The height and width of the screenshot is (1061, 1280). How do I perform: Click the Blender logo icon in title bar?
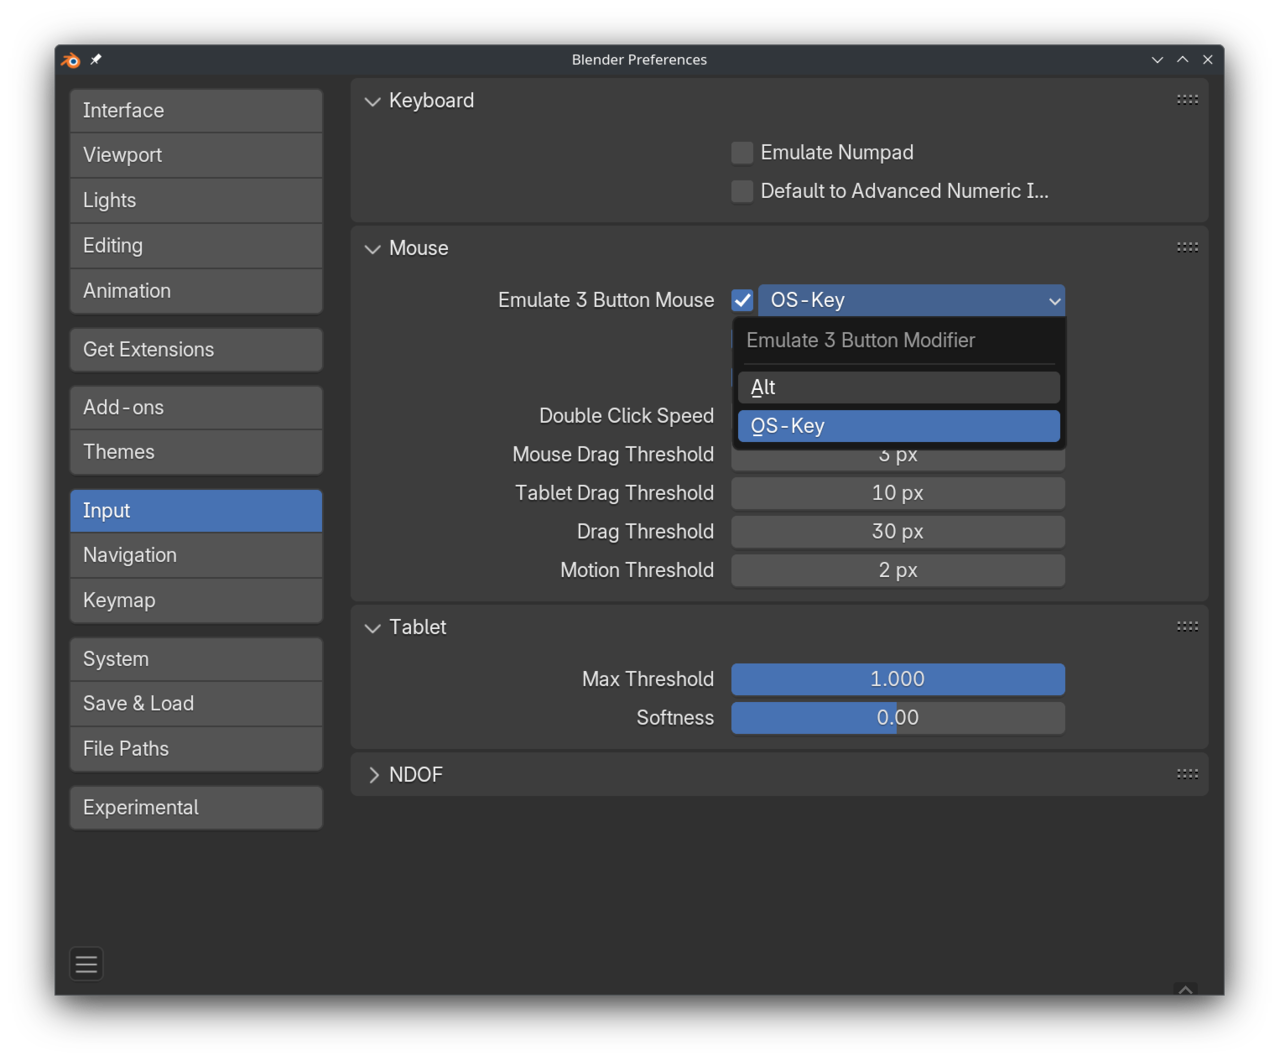tap(71, 60)
